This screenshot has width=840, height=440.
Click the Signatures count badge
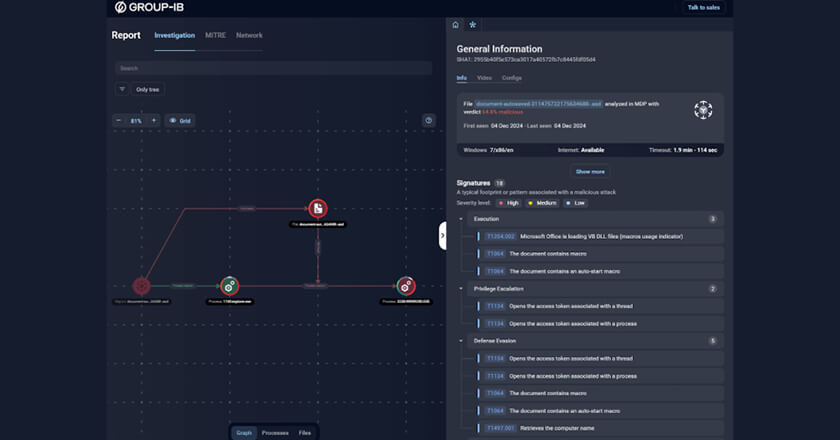(499, 183)
